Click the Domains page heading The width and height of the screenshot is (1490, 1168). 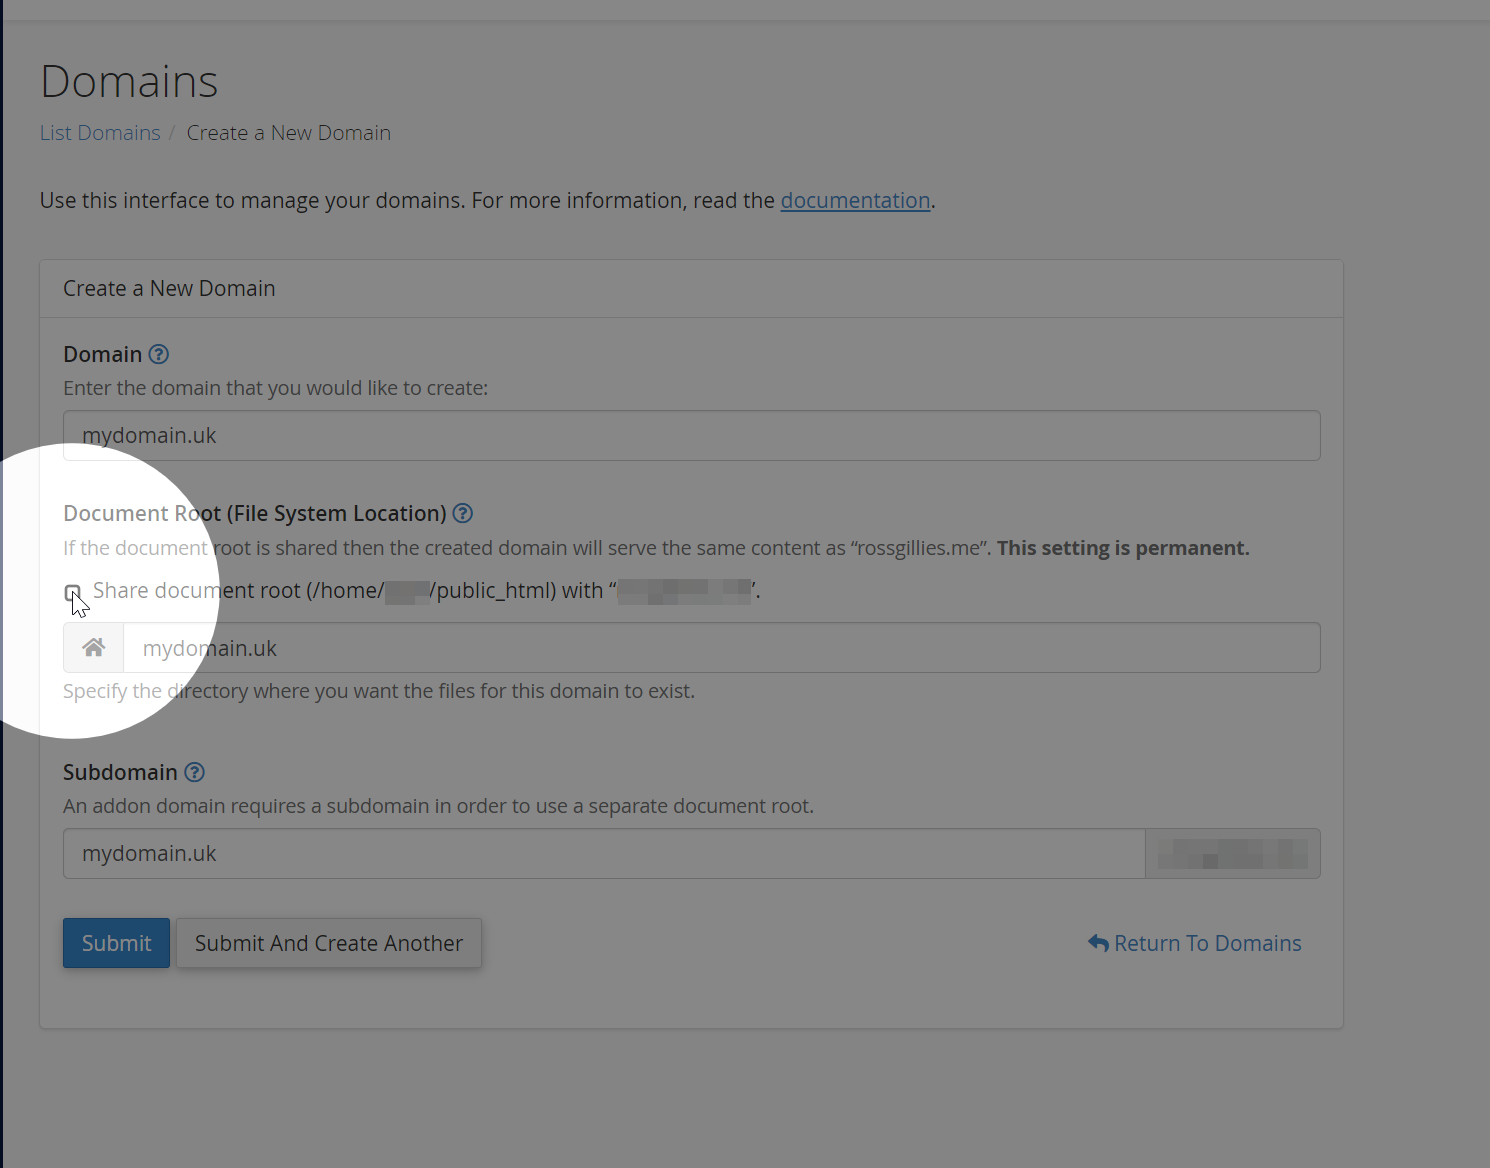point(129,81)
